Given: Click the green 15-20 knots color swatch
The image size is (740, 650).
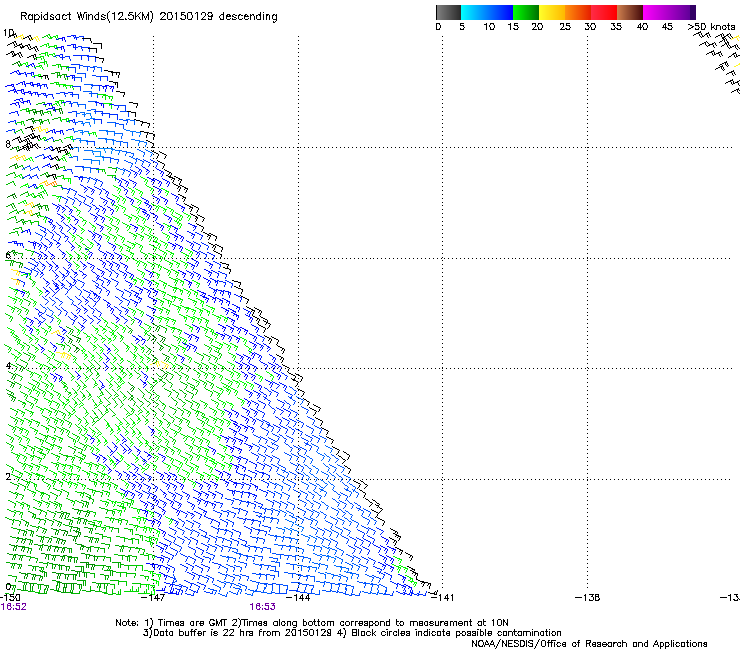Looking at the screenshot, I should 526,12.
